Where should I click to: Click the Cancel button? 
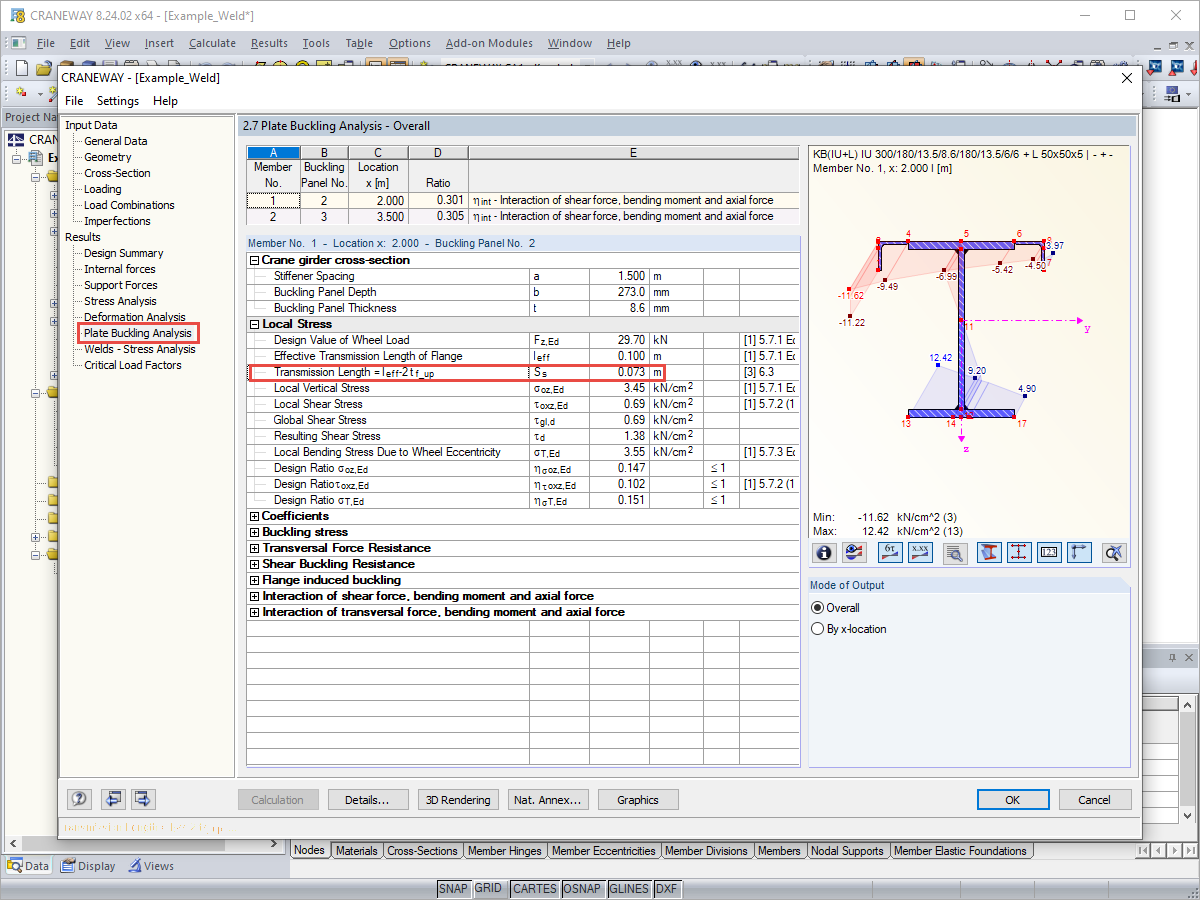pos(1094,800)
